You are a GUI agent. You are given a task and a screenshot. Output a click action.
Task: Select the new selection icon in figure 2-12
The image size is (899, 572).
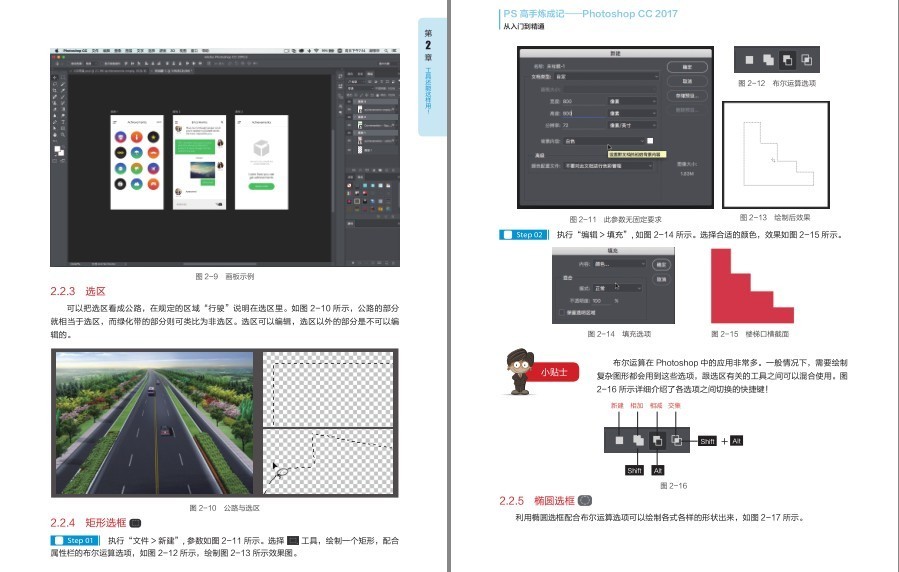pyautogui.click(x=749, y=60)
